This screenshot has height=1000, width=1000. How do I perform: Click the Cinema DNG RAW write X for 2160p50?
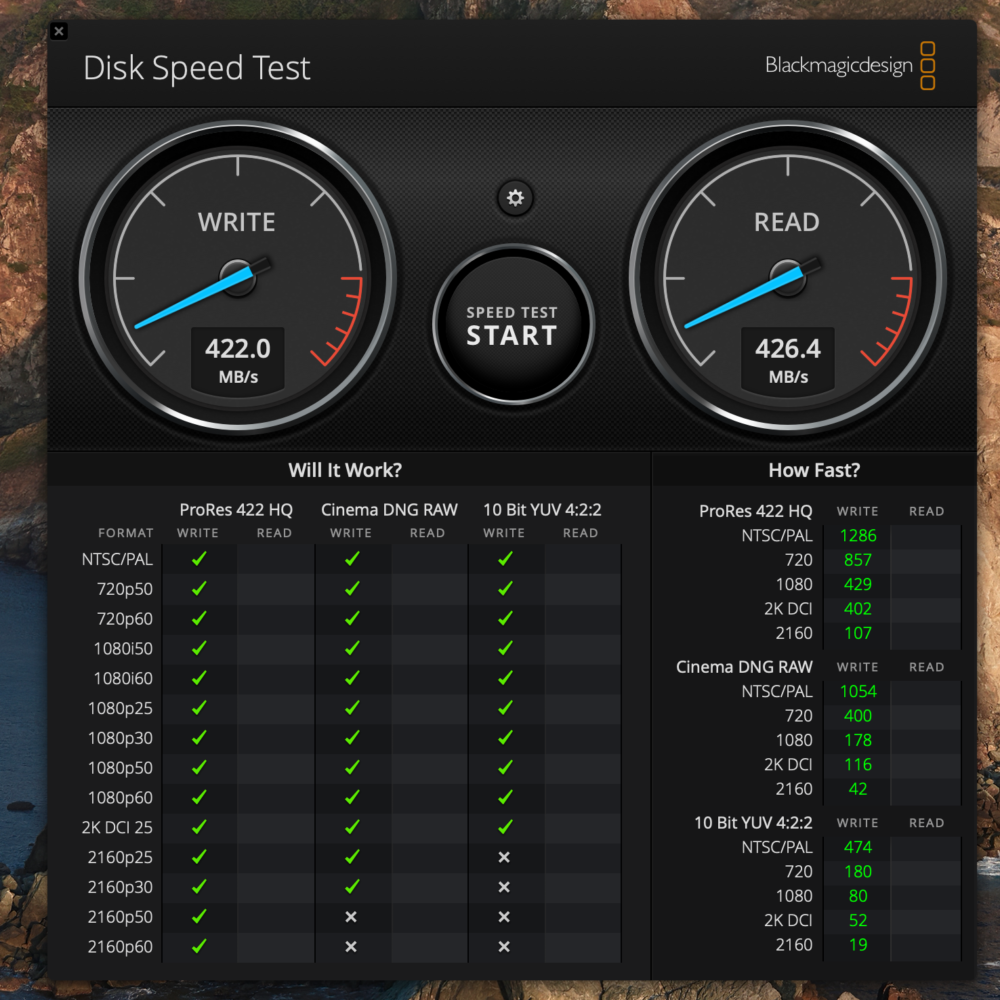coord(351,916)
